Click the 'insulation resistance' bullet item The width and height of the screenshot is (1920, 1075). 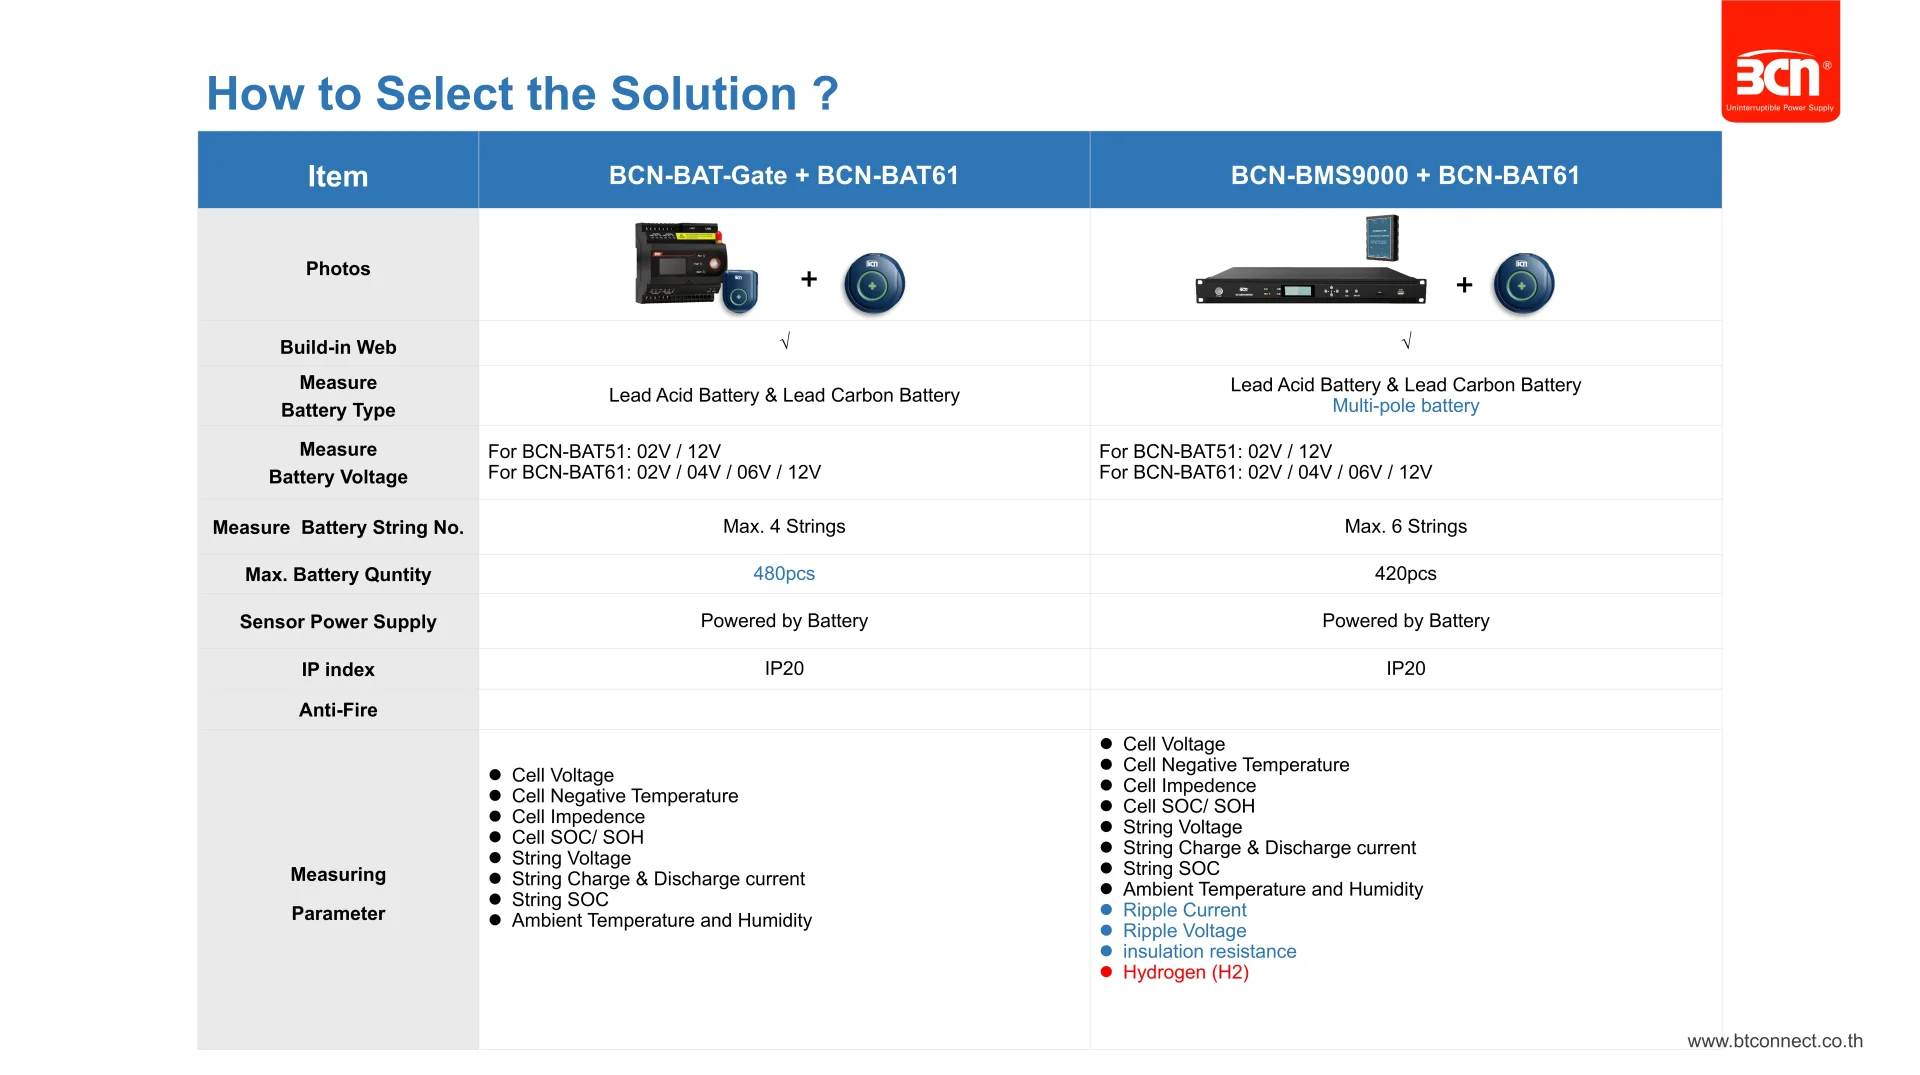coord(1209,952)
